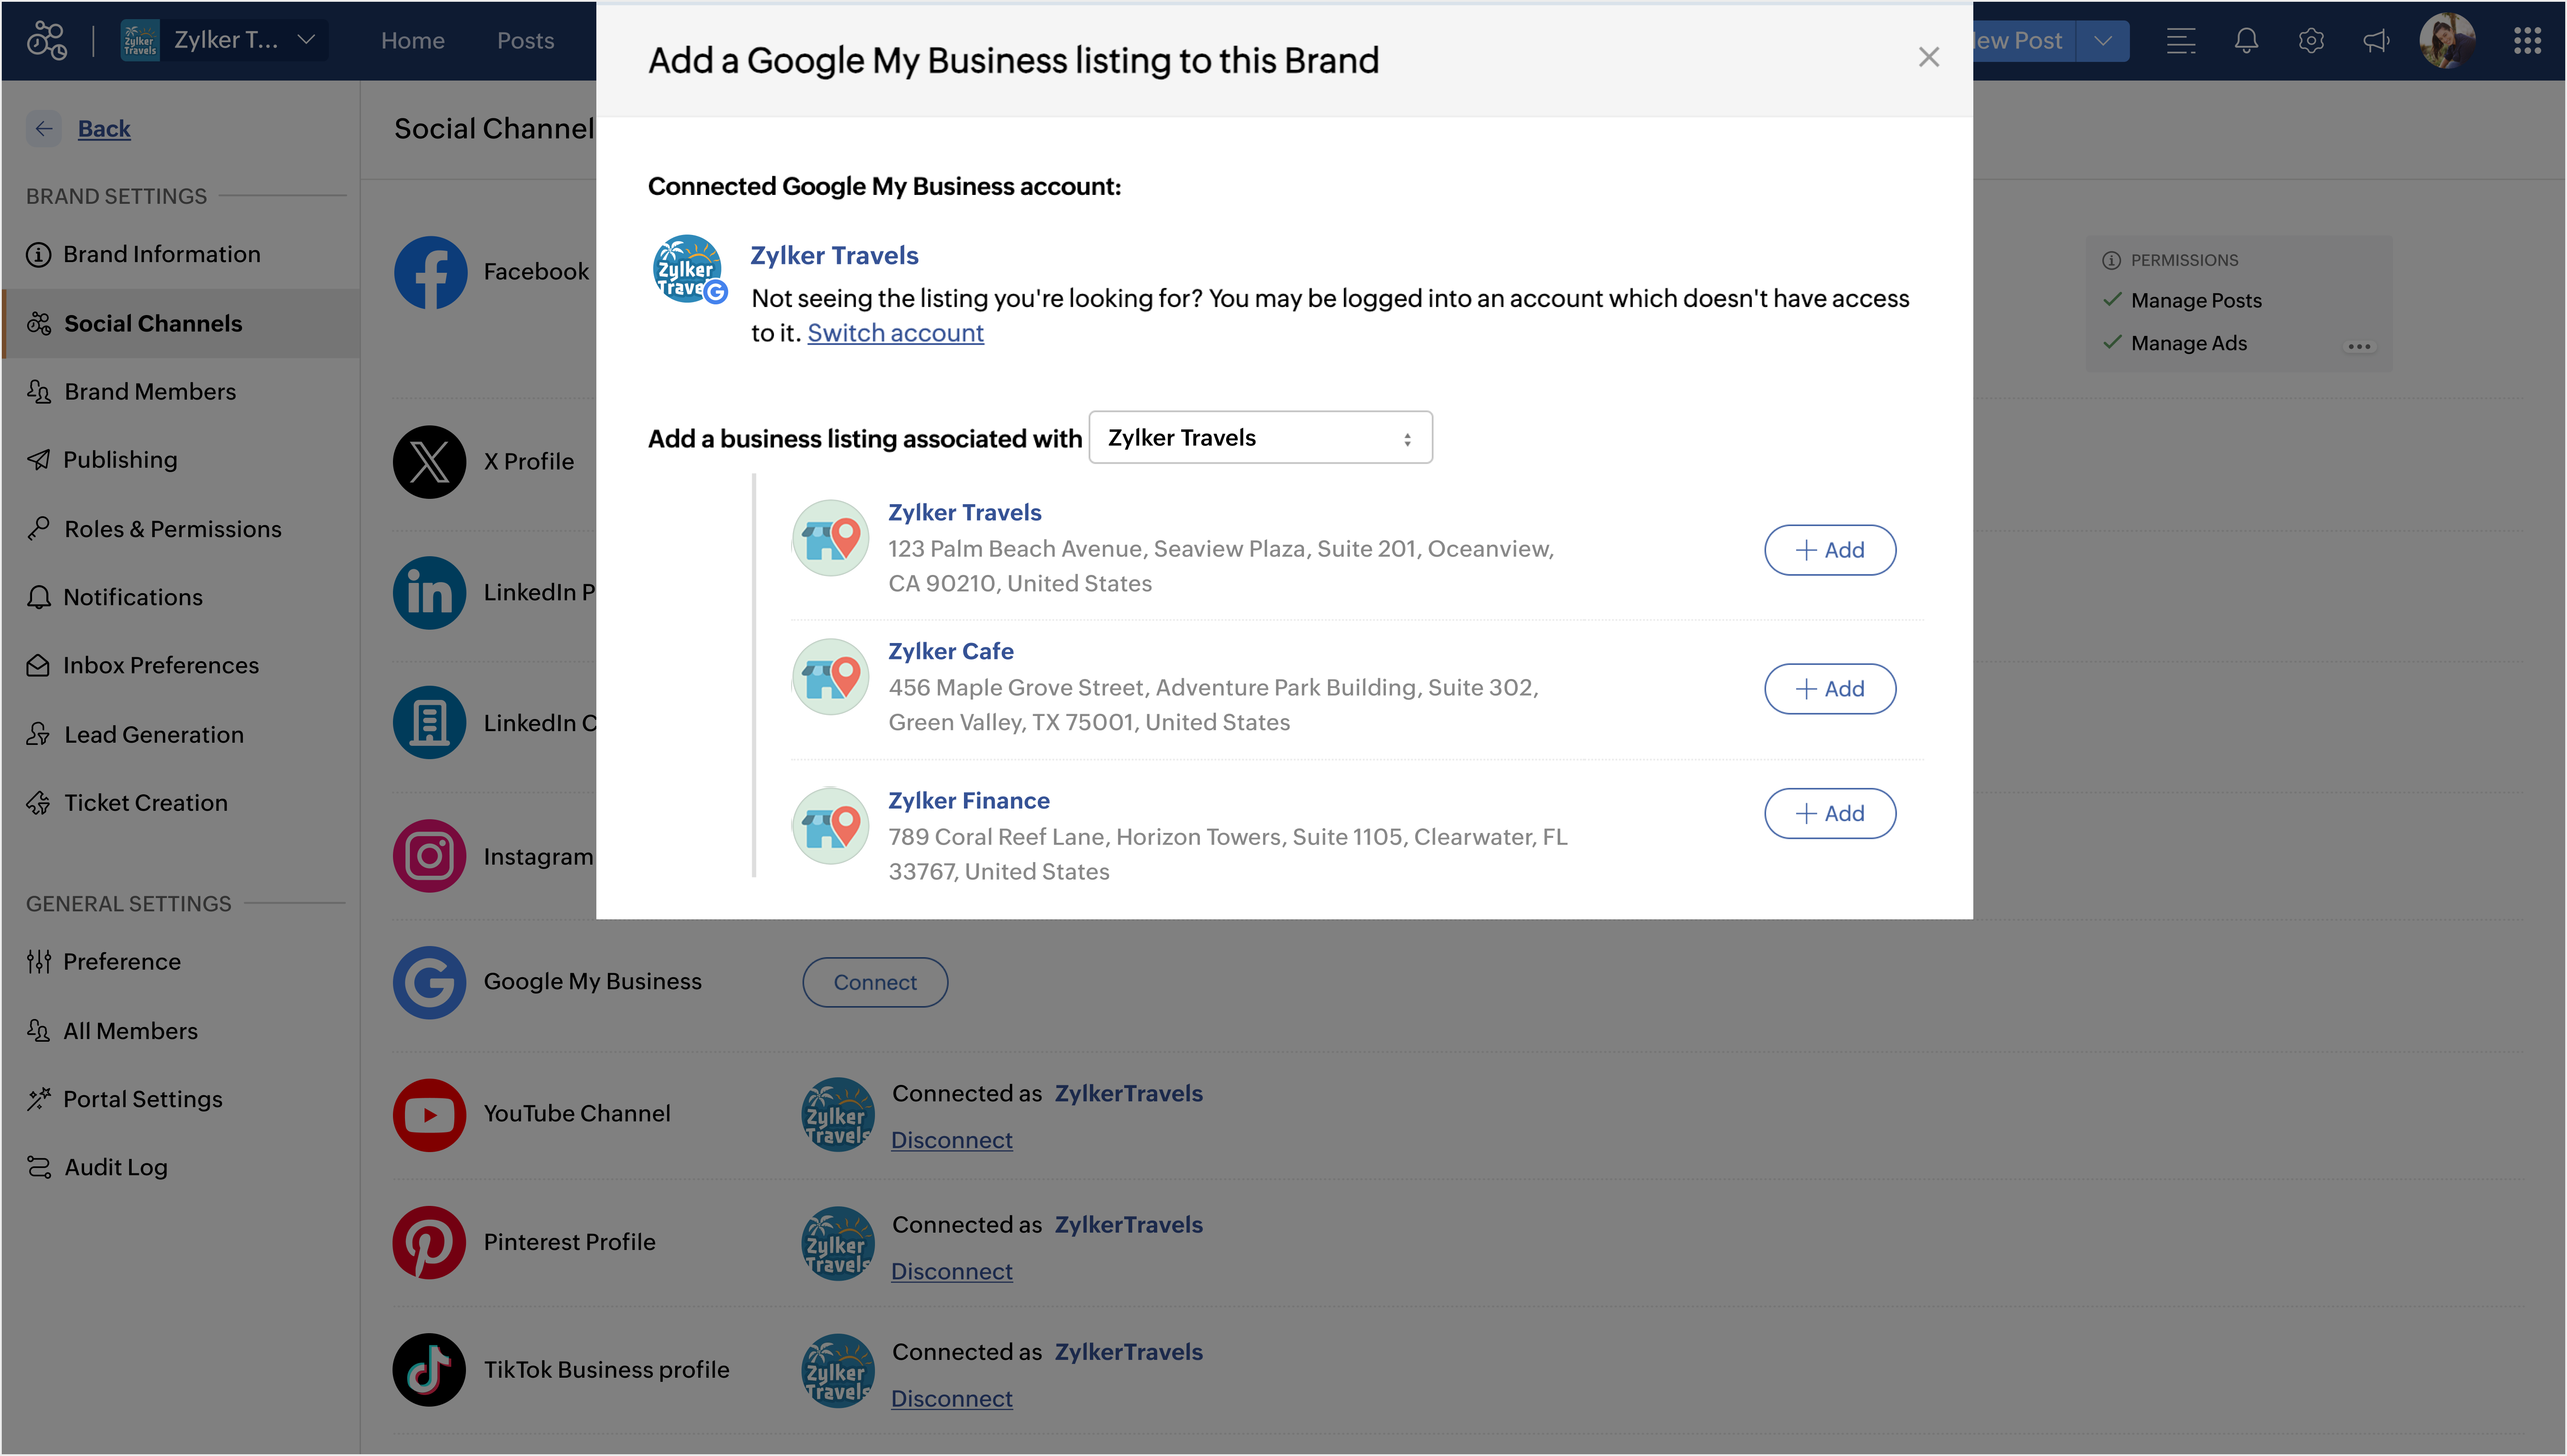Viewport: 2567px width, 1456px height.
Task: Go to the Home tab
Action: pyautogui.click(x=412, y=40)
